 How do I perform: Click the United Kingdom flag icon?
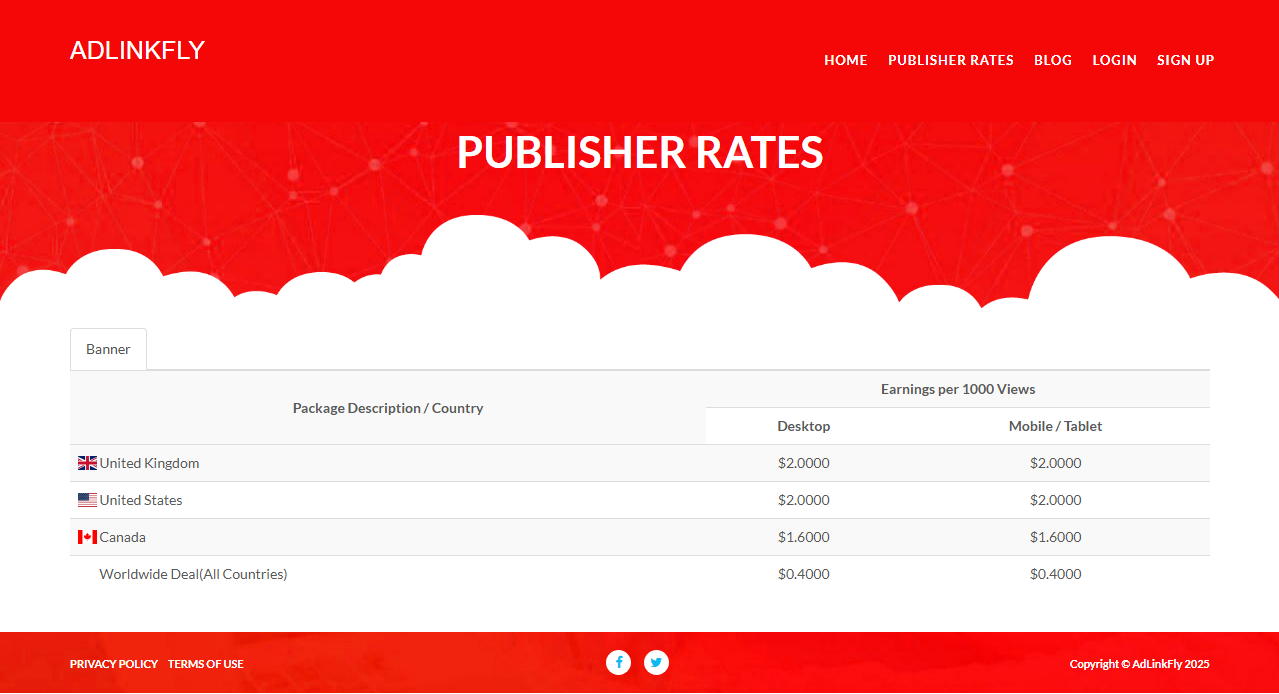[88, 463]
